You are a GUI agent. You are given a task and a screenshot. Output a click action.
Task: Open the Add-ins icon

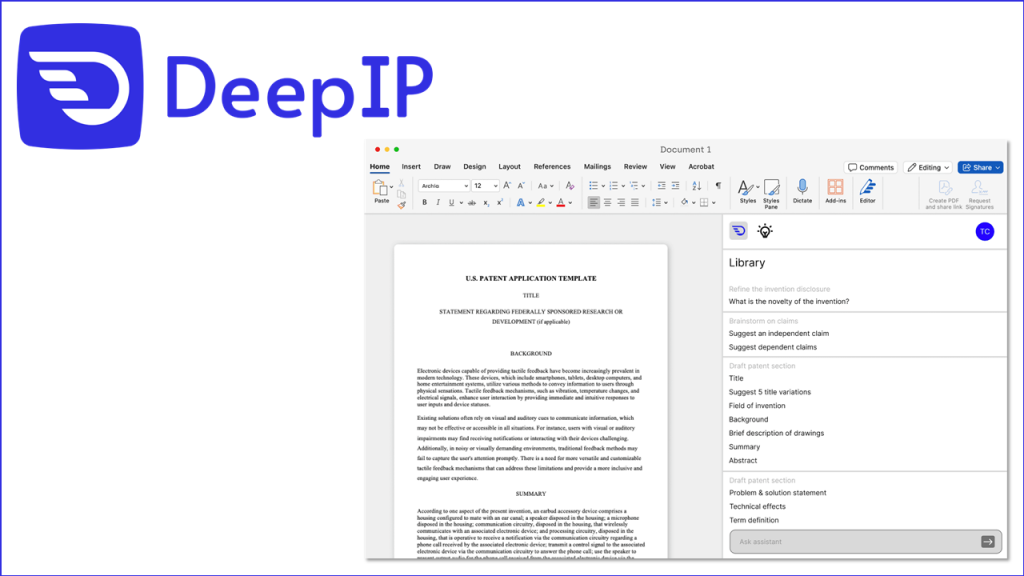835,188
